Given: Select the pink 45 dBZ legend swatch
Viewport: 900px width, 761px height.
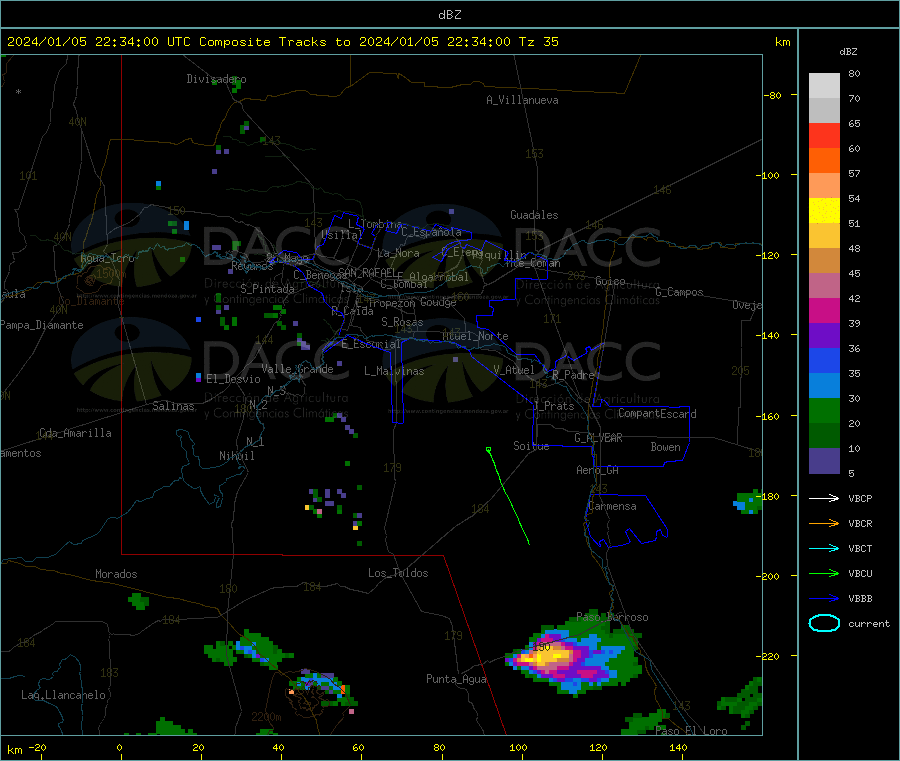Looking at the screenshot, I should (x=824, y=285).
